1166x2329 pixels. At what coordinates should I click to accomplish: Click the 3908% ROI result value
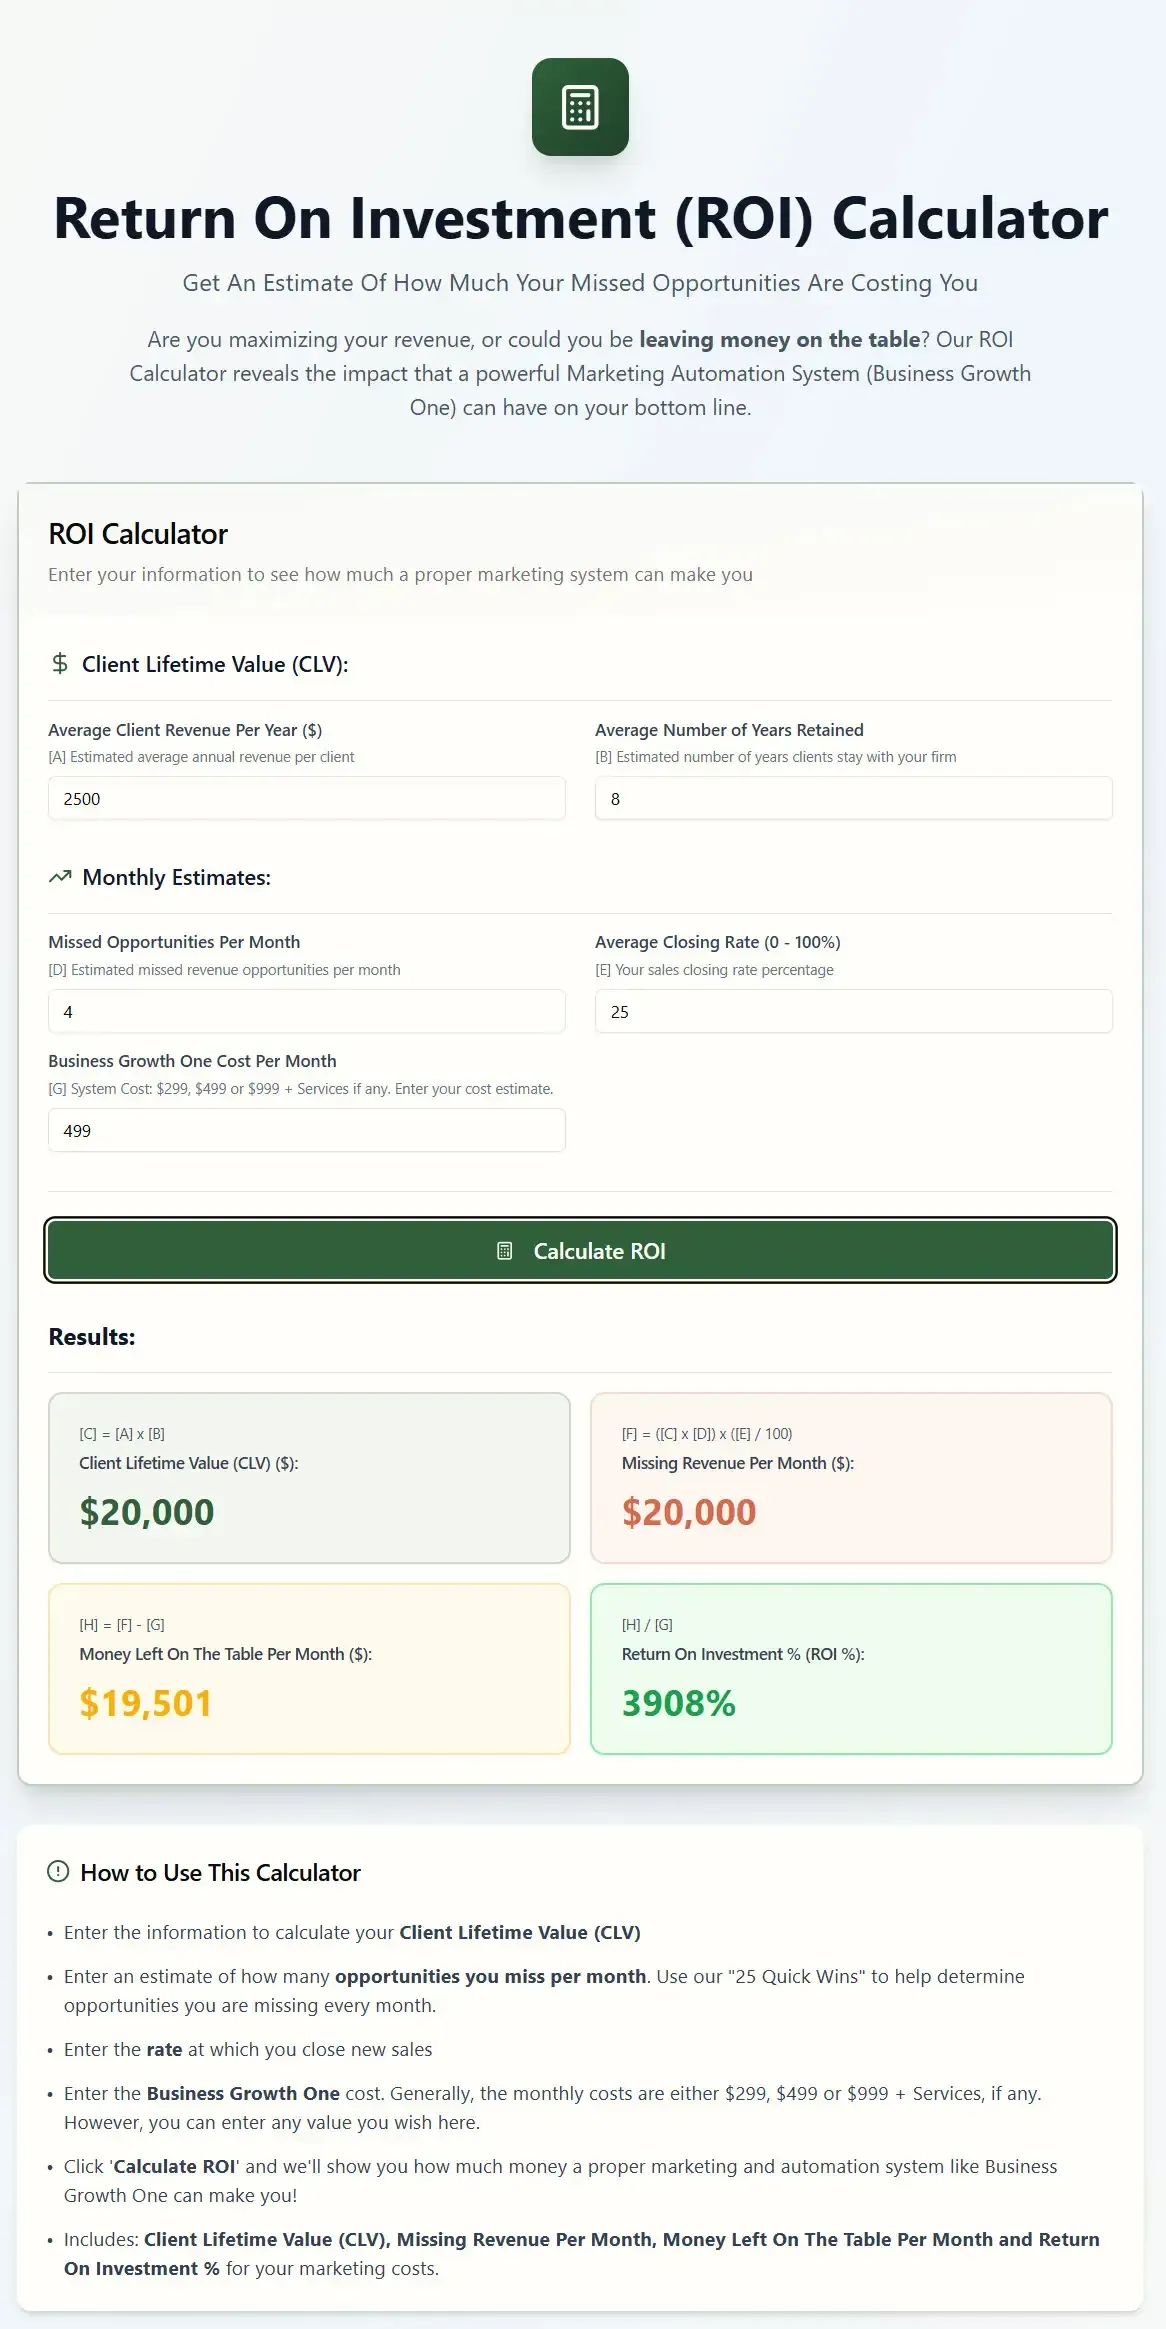click(x=678, y=1703)
